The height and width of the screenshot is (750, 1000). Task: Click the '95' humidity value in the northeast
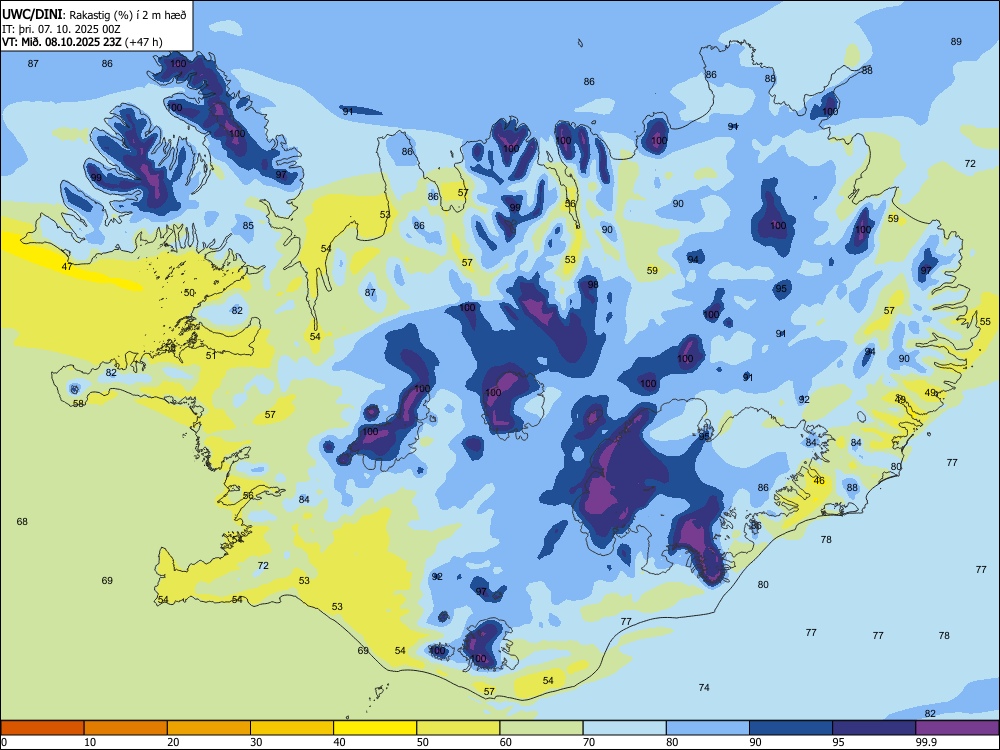pyautogui.click(x=781, y=288)
